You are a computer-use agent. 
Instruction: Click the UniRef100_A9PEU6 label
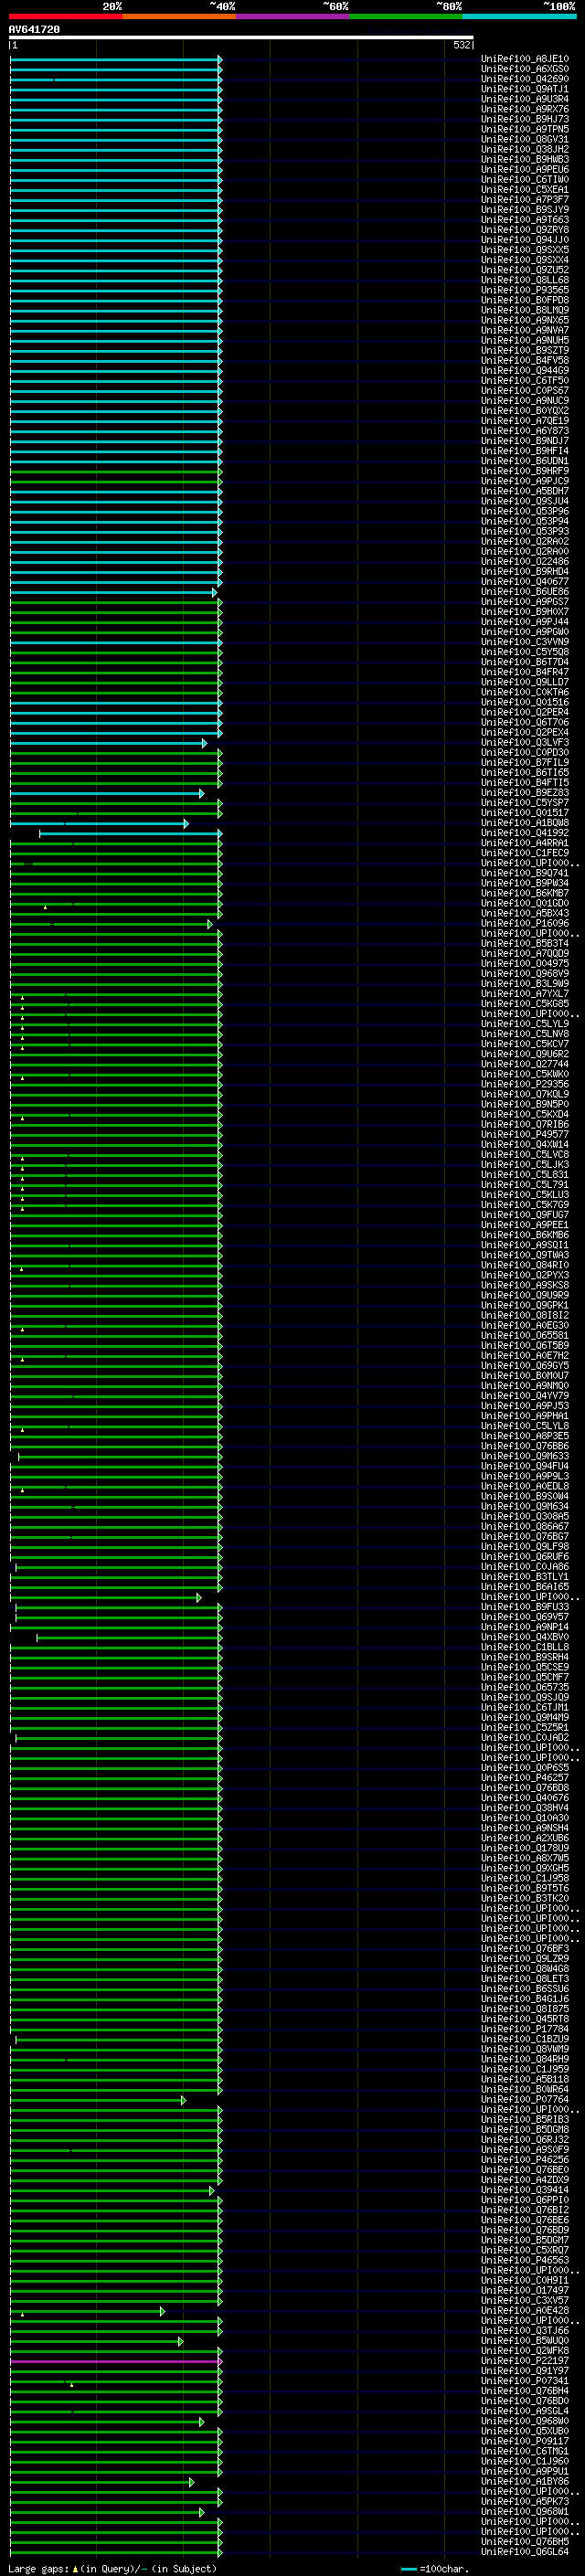525,169
